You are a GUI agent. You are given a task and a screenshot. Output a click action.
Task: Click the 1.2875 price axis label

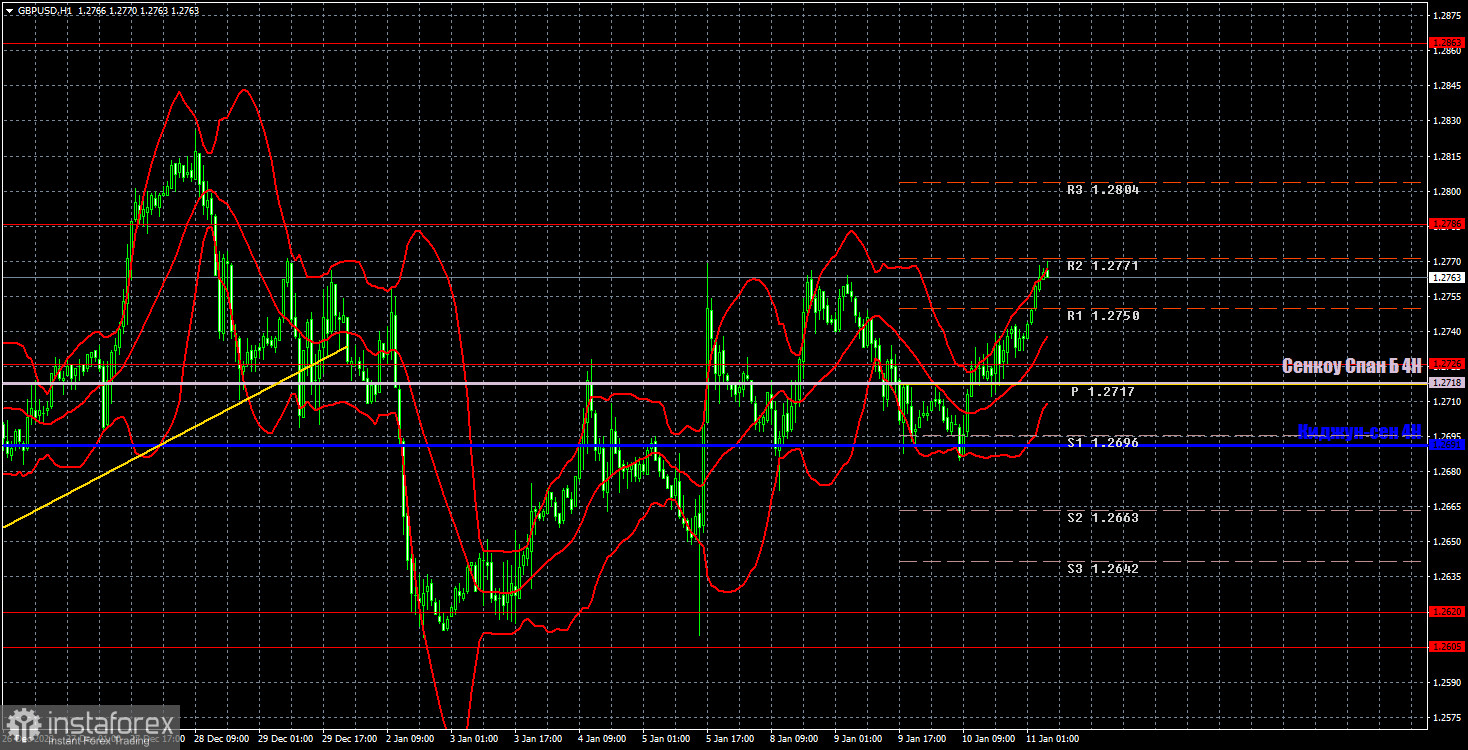[x=1447, y=16]
